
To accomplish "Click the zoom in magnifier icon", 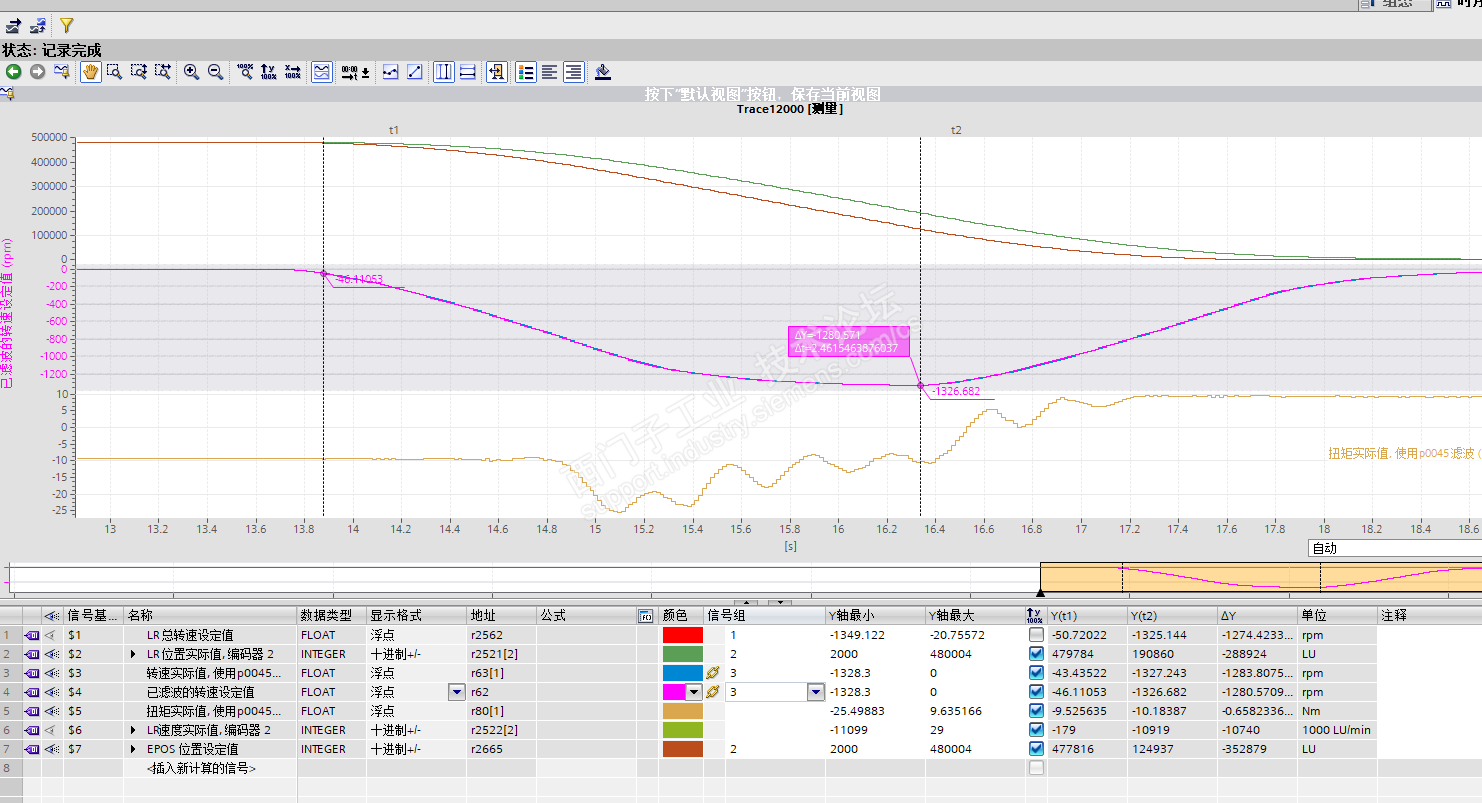I will [191, 72].
